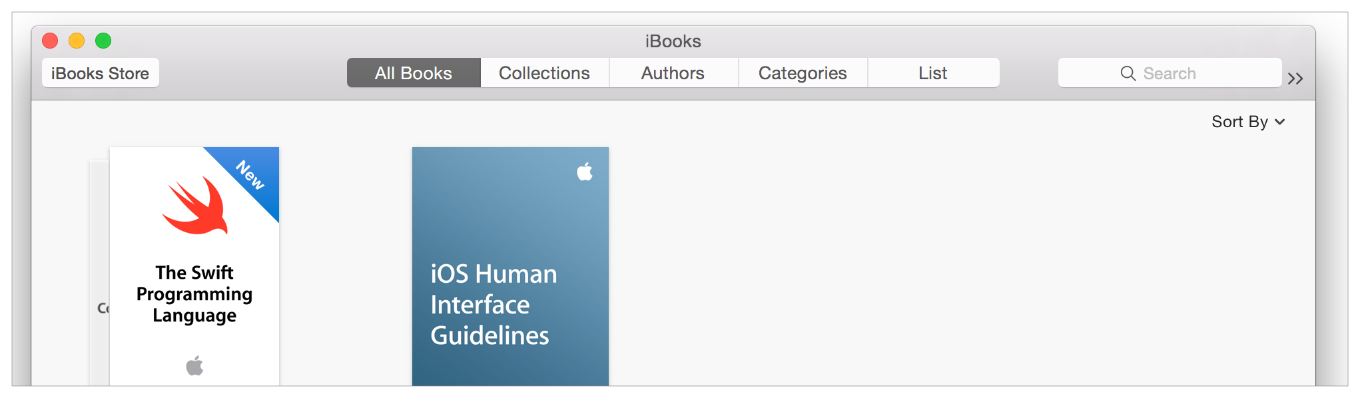The width and height of the screenshot is (1360, 398).
Task: Open iOS Human Interface Guidelines book
Action: coord(510,266)
